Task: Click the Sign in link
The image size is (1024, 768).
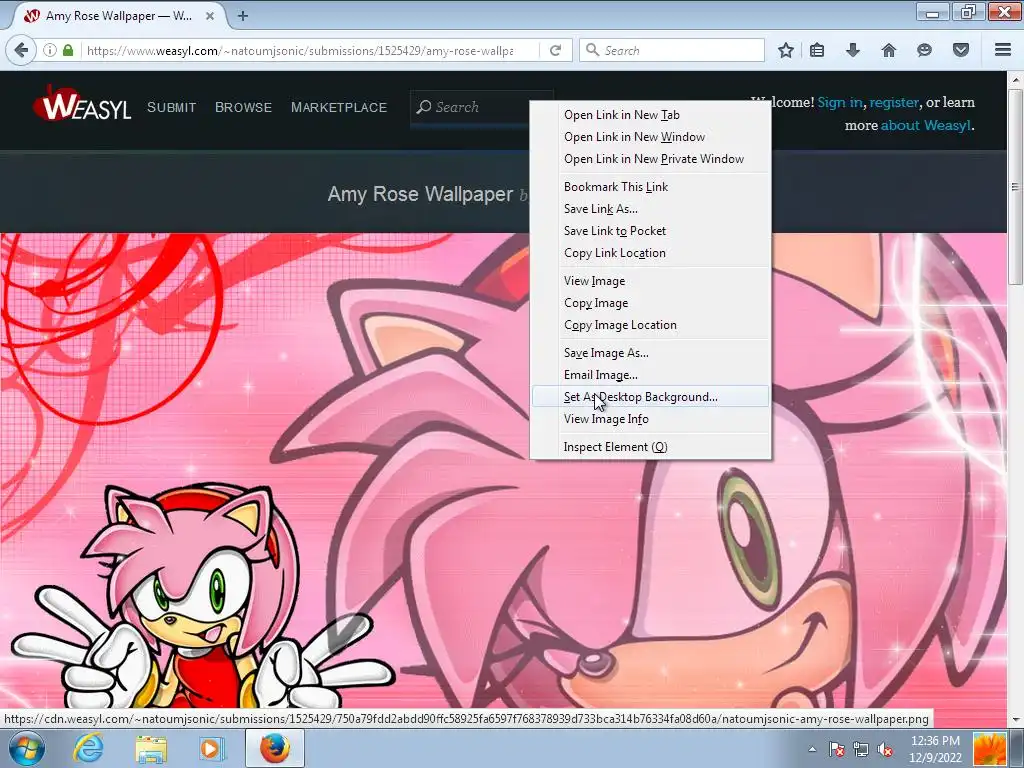Action: pos(840,103)
